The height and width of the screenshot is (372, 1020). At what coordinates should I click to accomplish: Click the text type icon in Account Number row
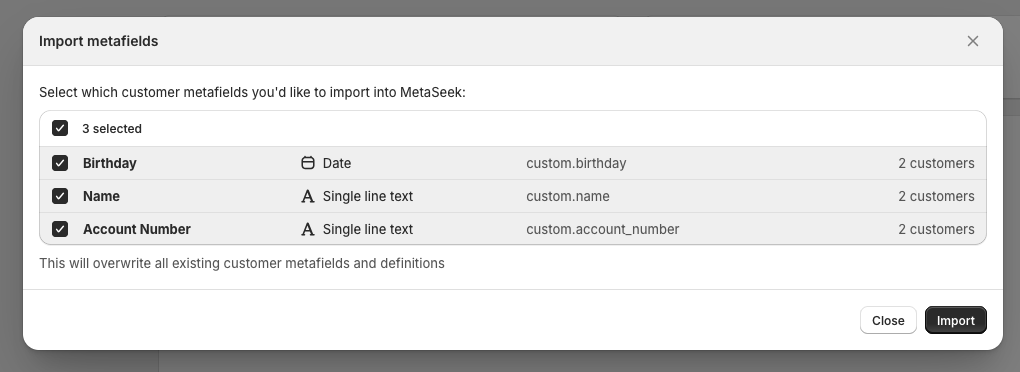tap(308, 229)
